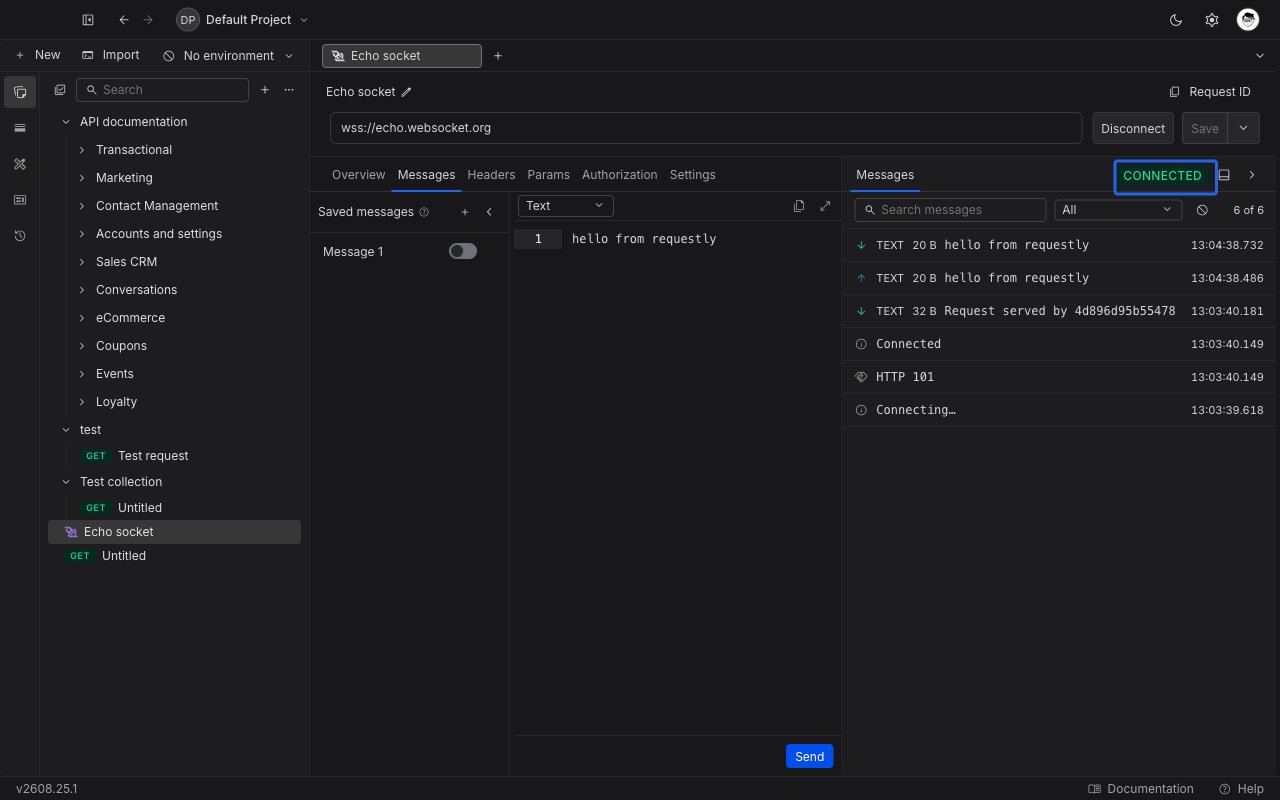Select the Echo socket tree item
The height and width of the screenshot is (800, 1280).
point(174,532)
